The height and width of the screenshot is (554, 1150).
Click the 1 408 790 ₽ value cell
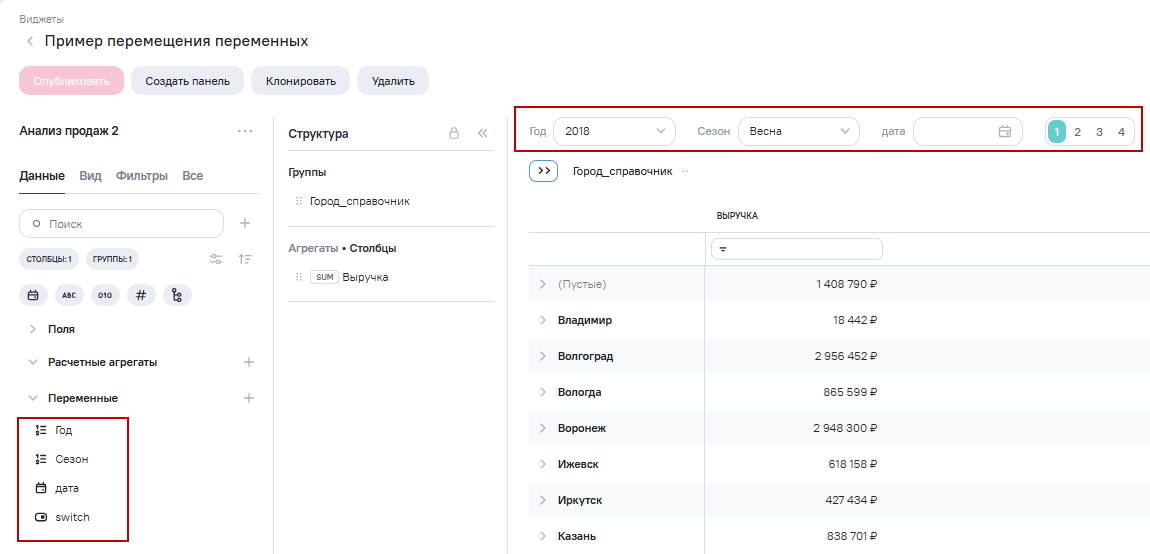847,284
